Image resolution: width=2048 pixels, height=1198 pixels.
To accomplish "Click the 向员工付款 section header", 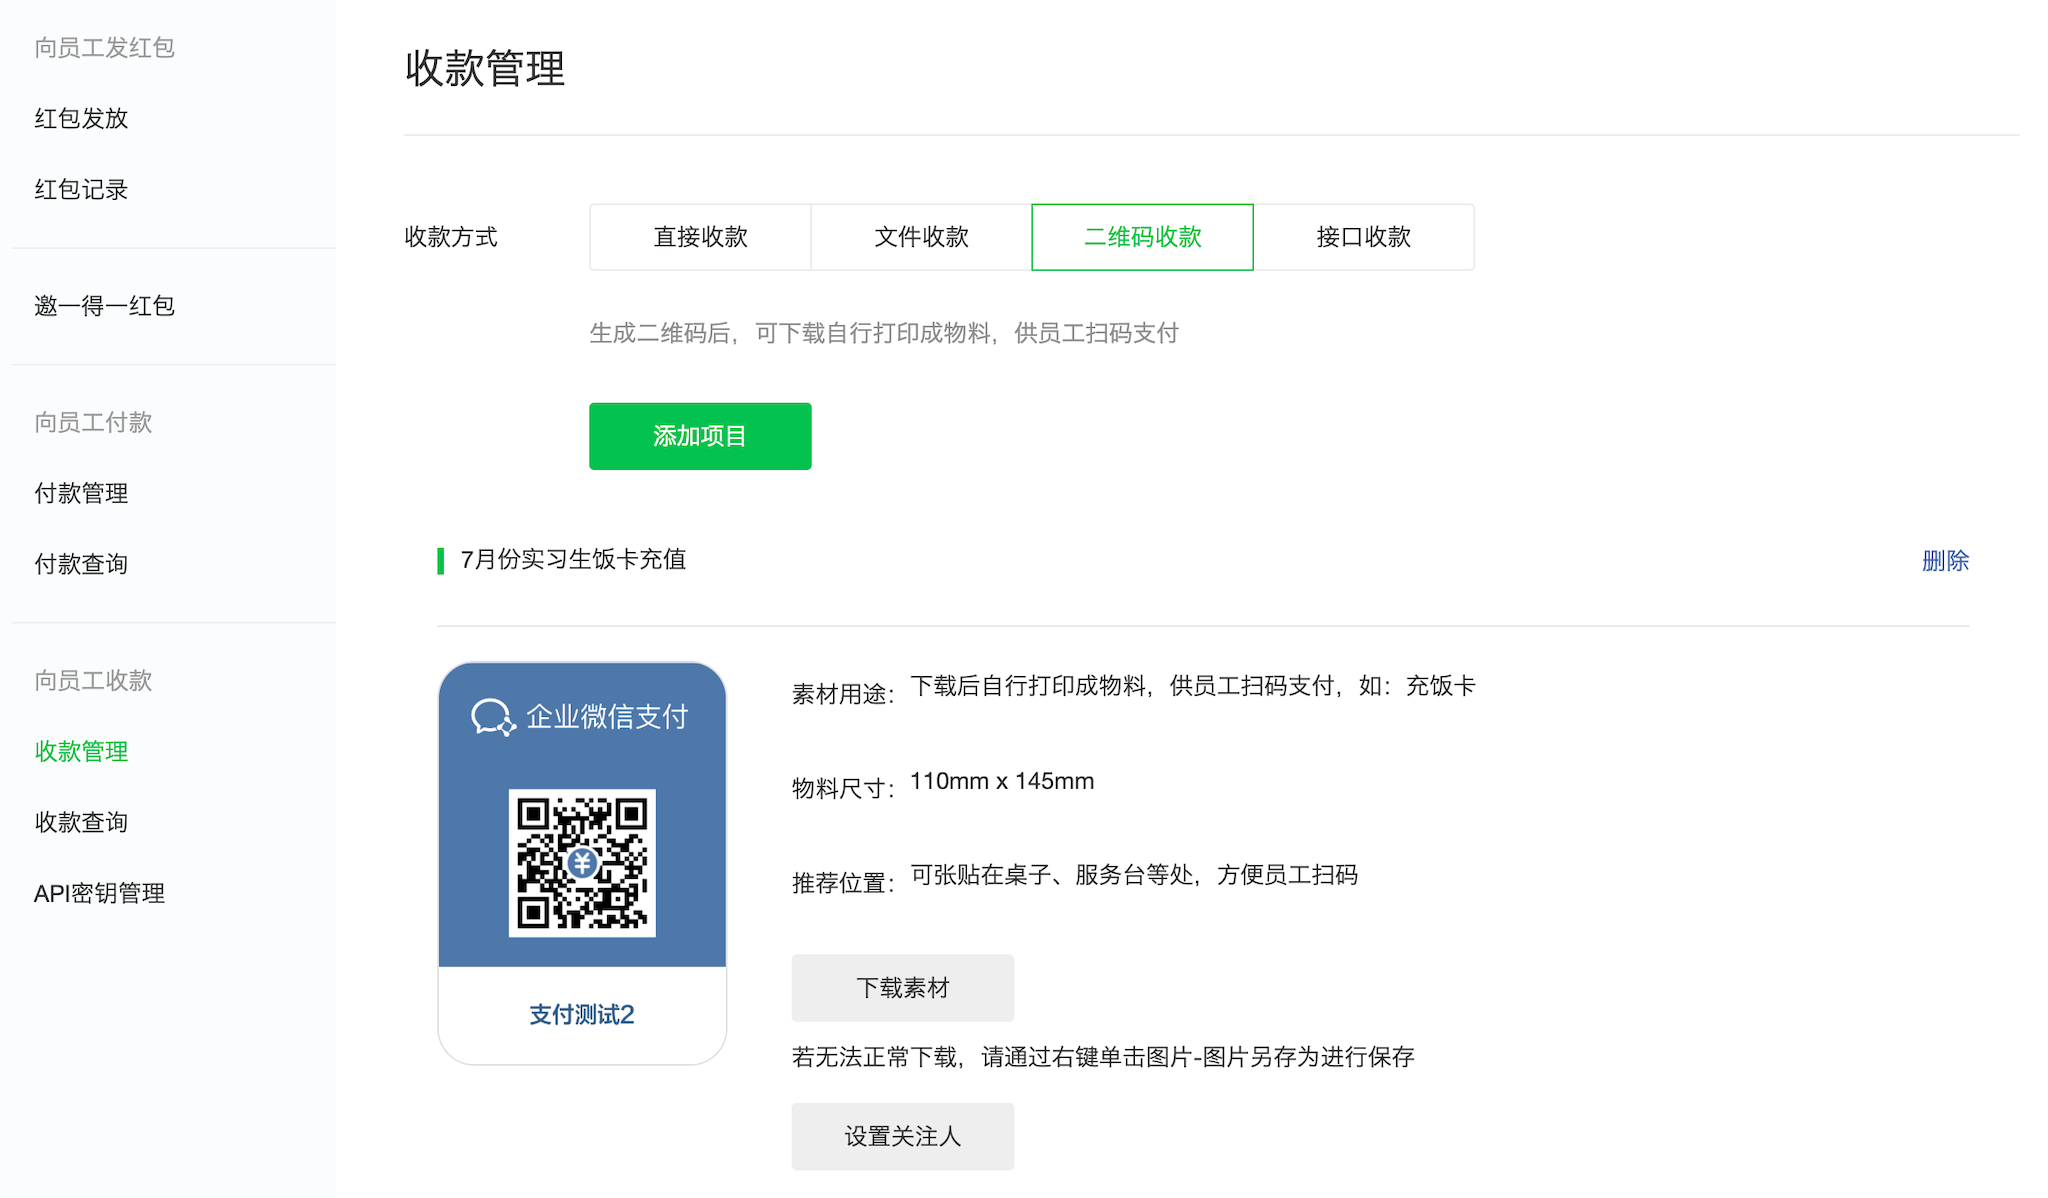I will [93, 422].
